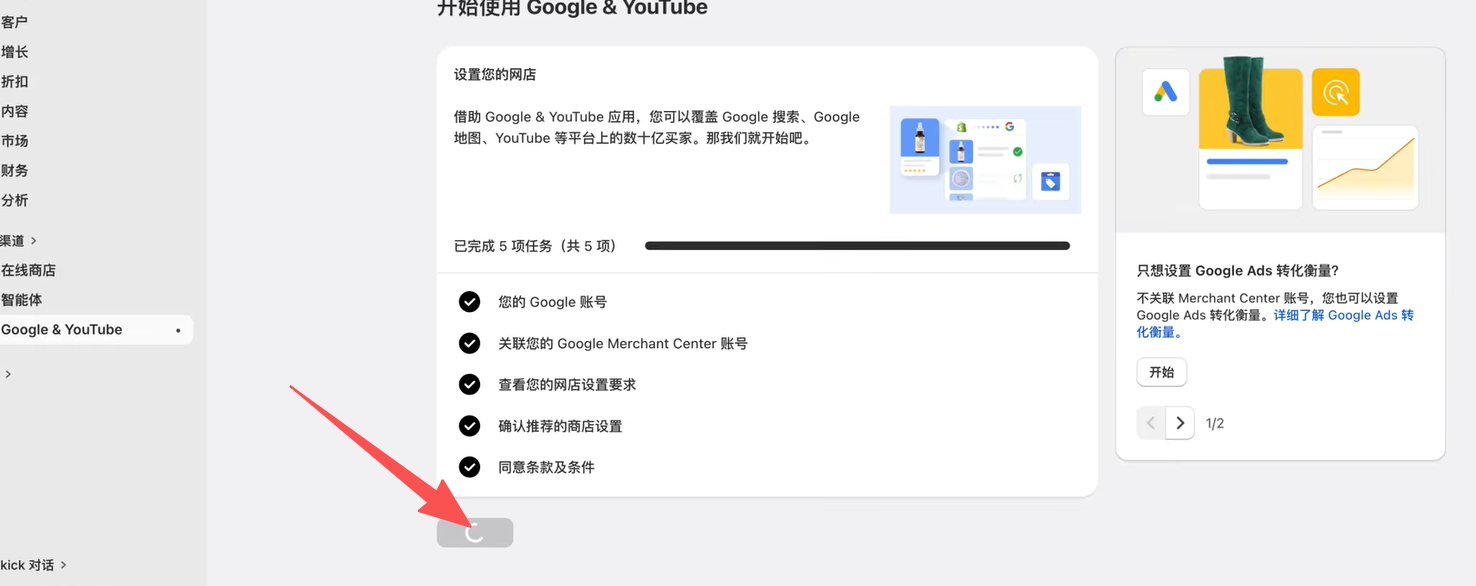Viewport: 1476px width, 586px height.
Task: Click the Google Ads logo icon
Action: tap(1166, 92)
